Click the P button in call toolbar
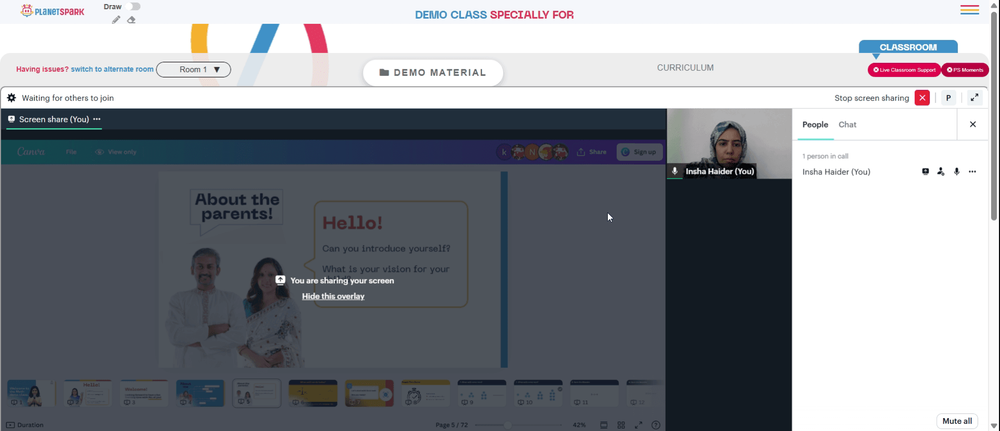The image size is (1000, 431). click(948, 98)
